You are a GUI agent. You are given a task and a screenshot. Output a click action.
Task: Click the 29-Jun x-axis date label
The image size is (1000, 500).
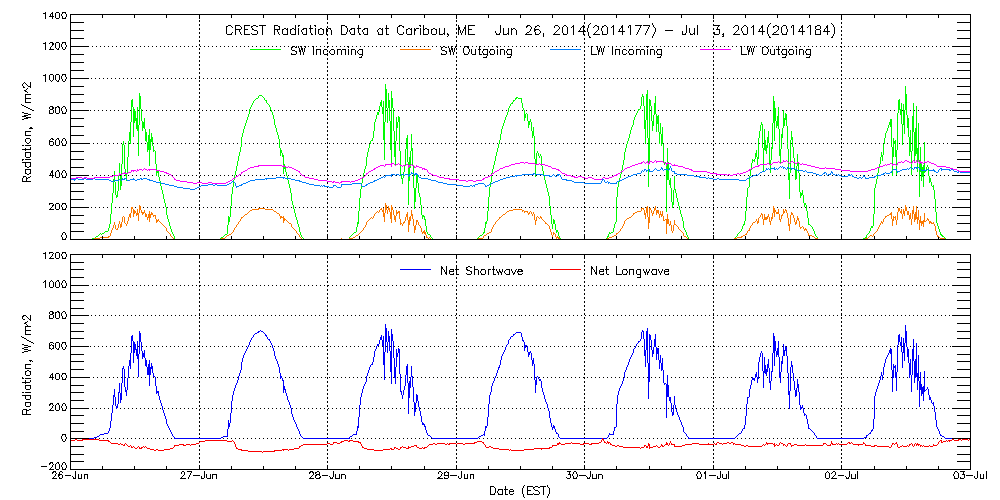point(457,477)
